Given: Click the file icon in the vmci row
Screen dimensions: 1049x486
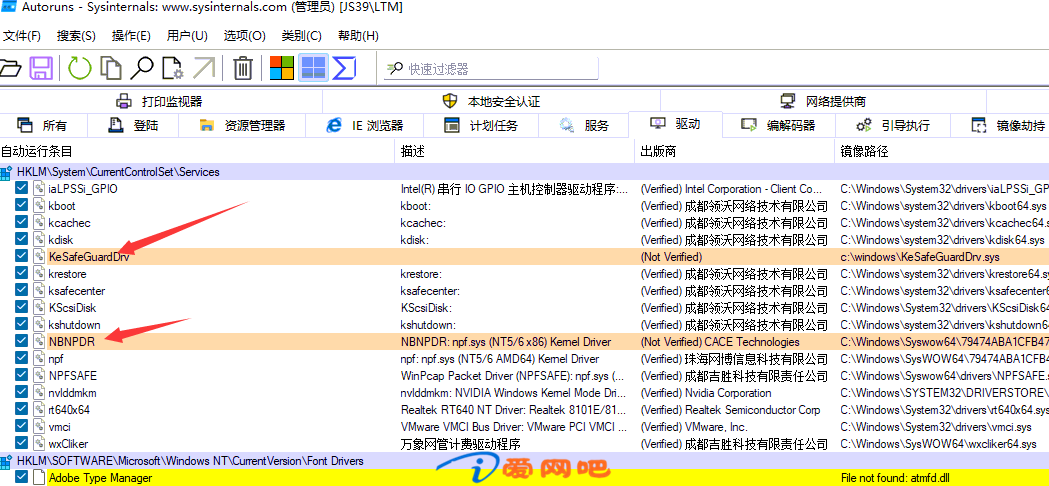Looking at the screenshot, I should pyautogui.click(x=39, y=427).
